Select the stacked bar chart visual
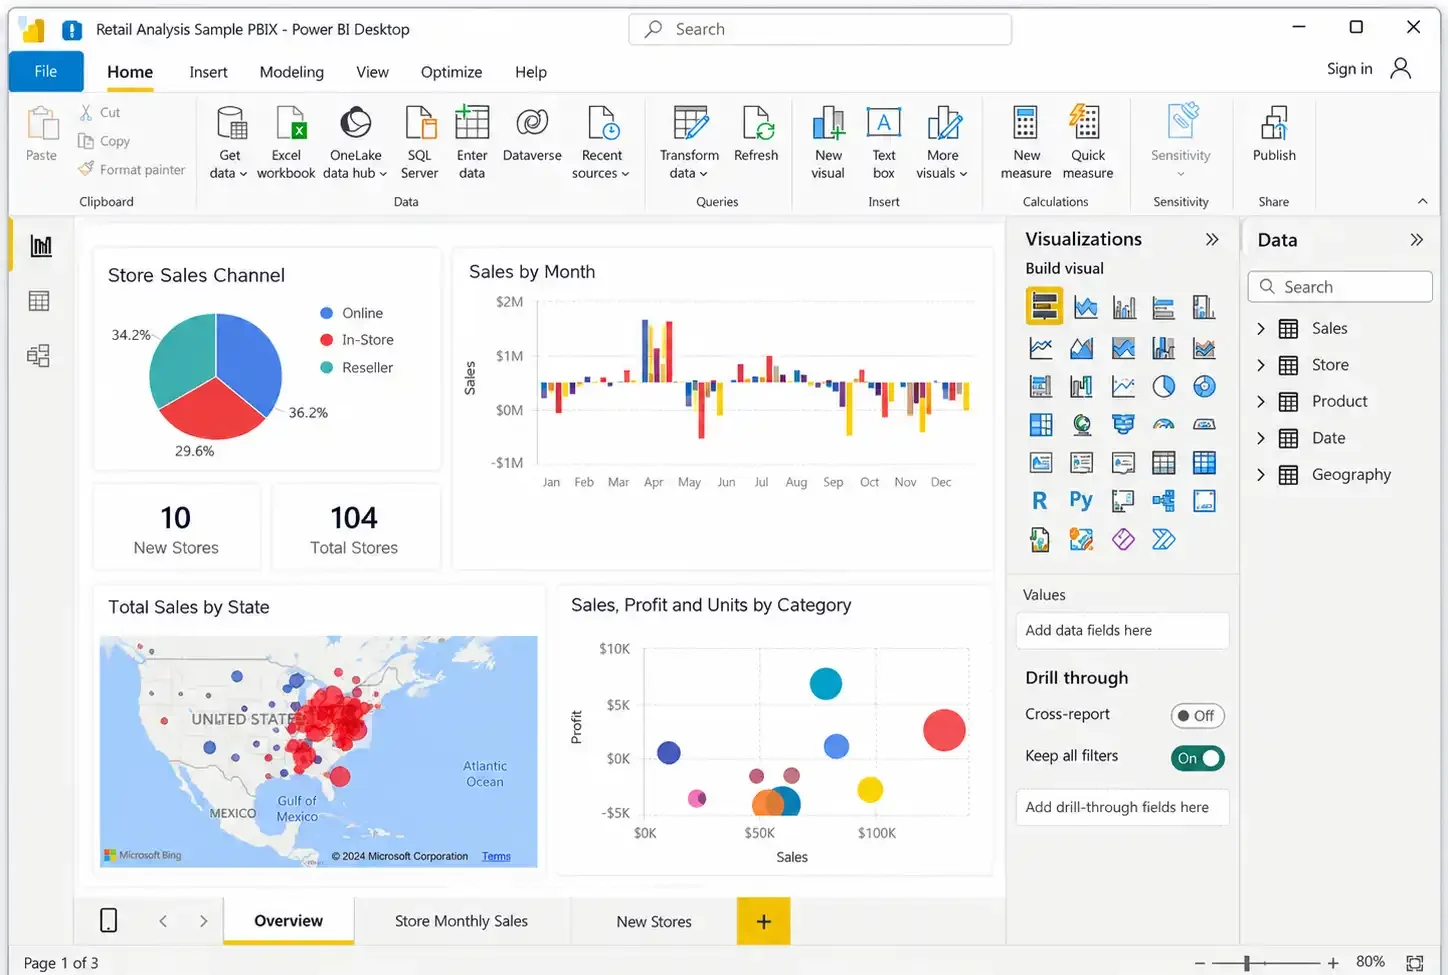The height and width of the screenshot is (975, 1448). click(x=1044, y=306)
